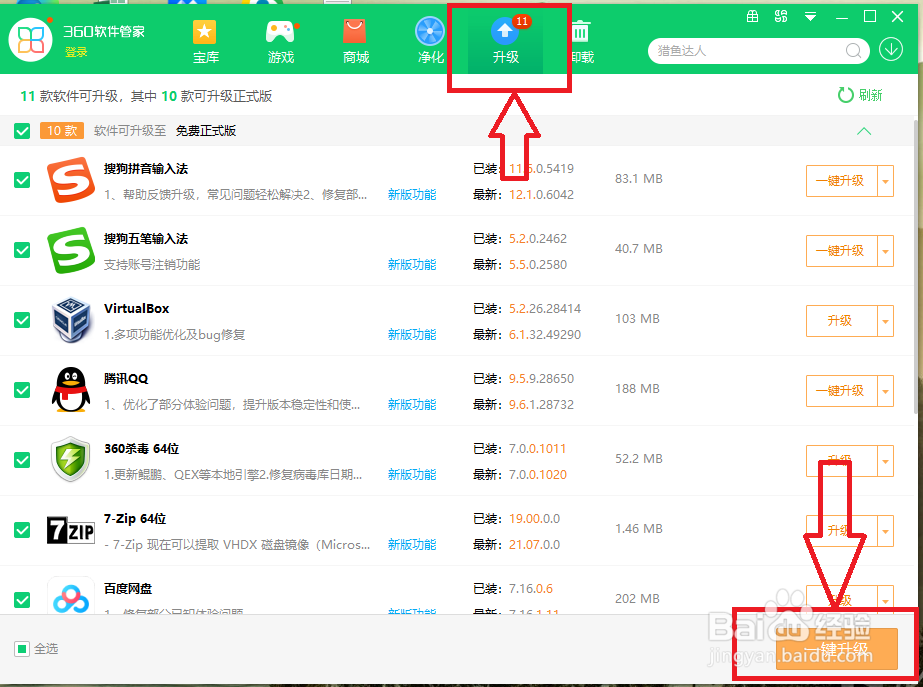Uncheck 7-Zip 64位 checkbox
Screen dimensions: 923x687
coord(22,530)
